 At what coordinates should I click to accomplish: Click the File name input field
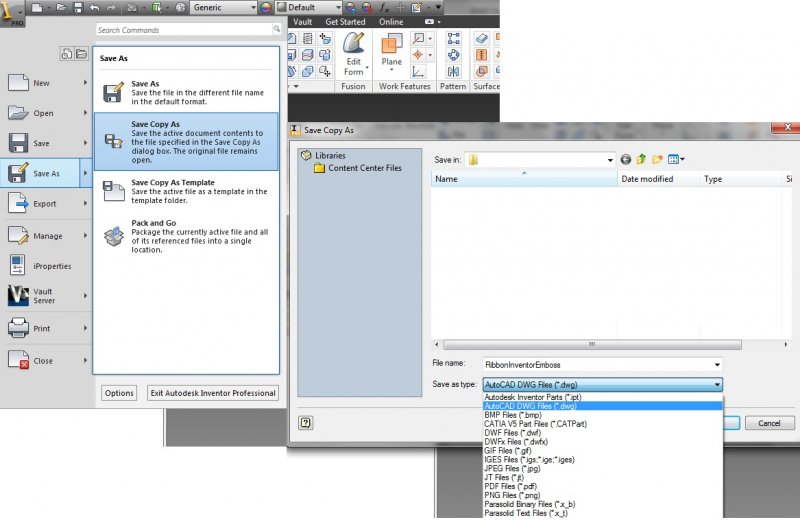(x=597, y=364)
